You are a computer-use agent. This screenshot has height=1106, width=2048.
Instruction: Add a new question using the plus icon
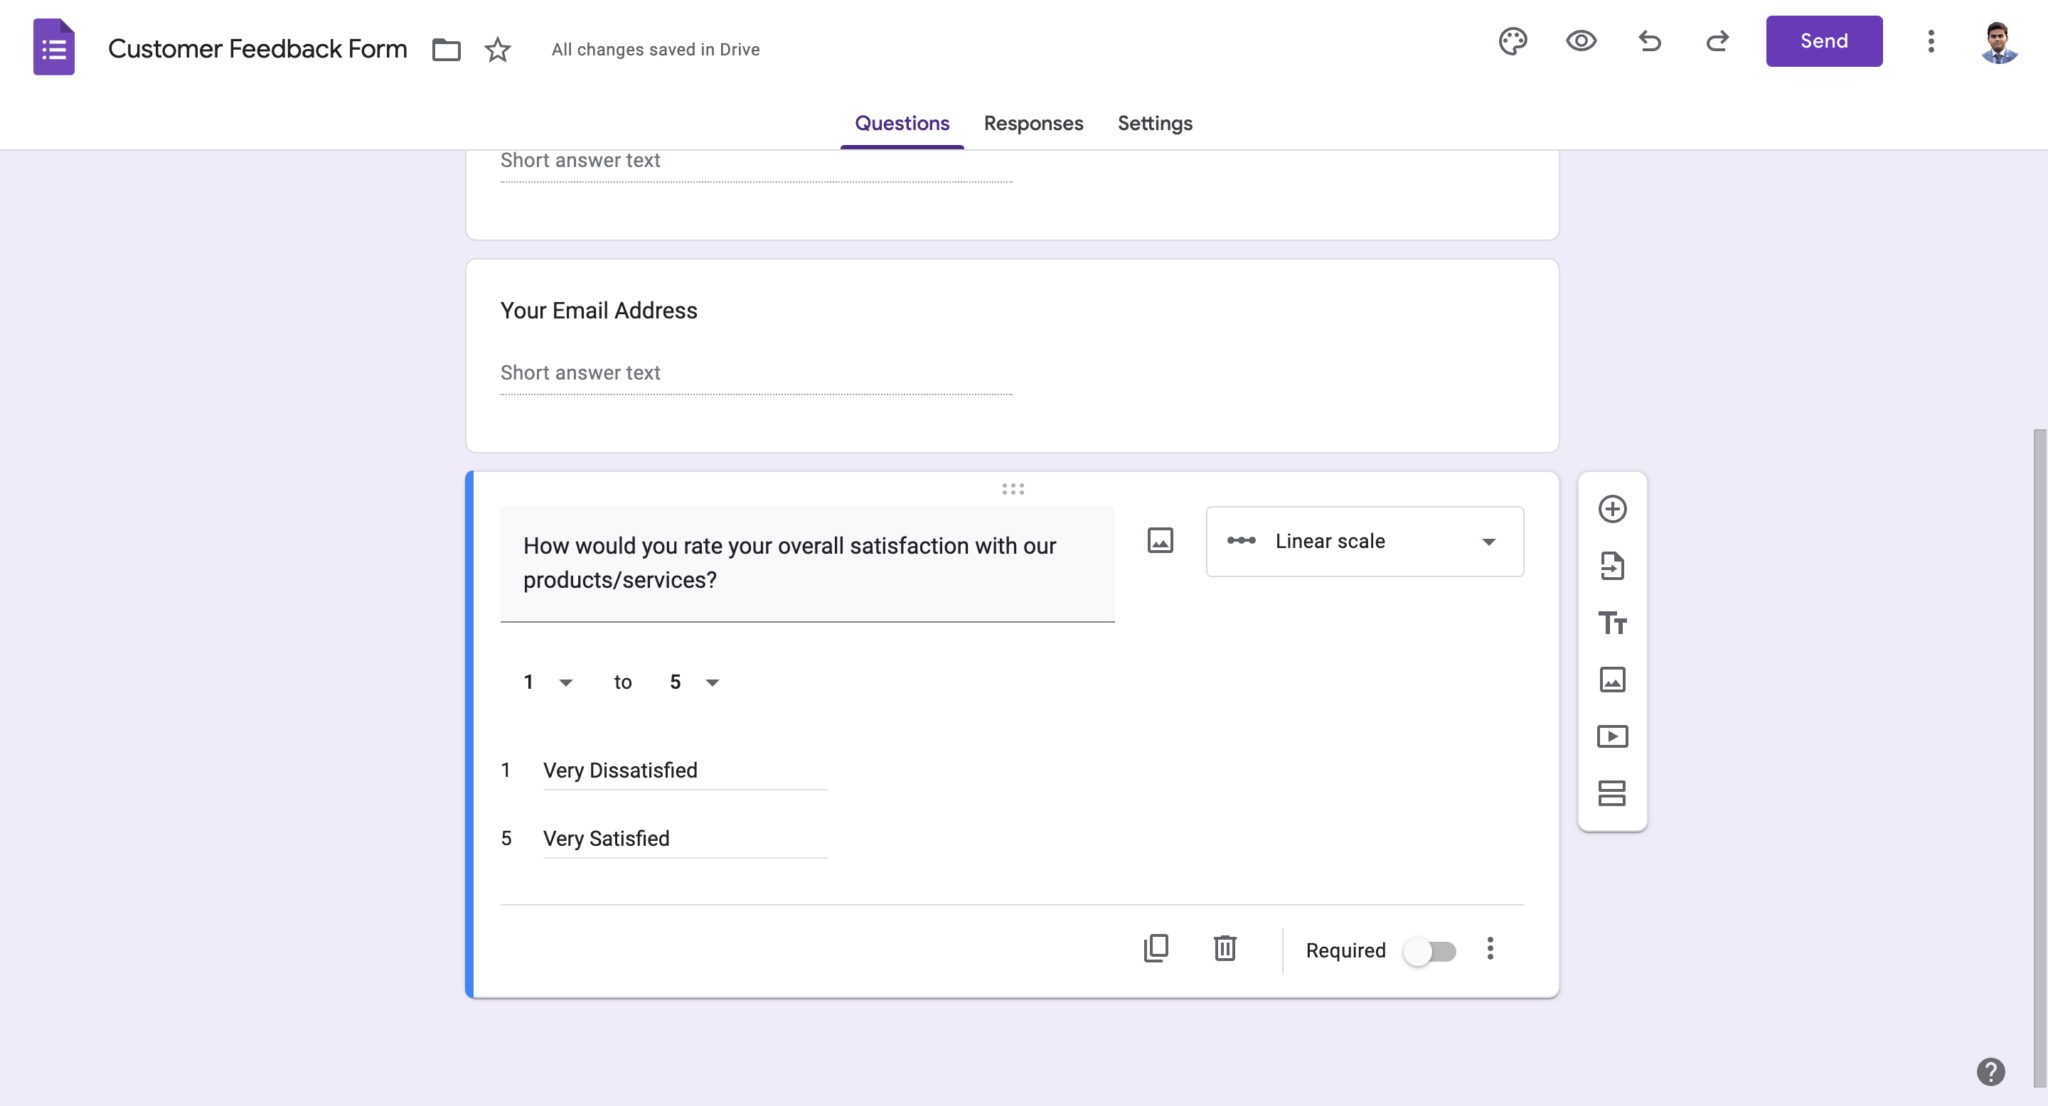[1612, 508]
